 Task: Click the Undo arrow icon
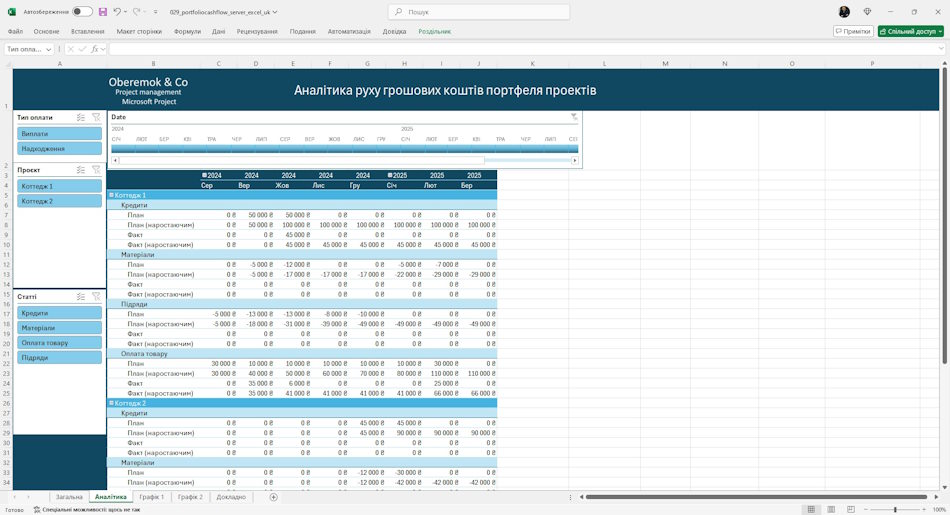(117, 12)
